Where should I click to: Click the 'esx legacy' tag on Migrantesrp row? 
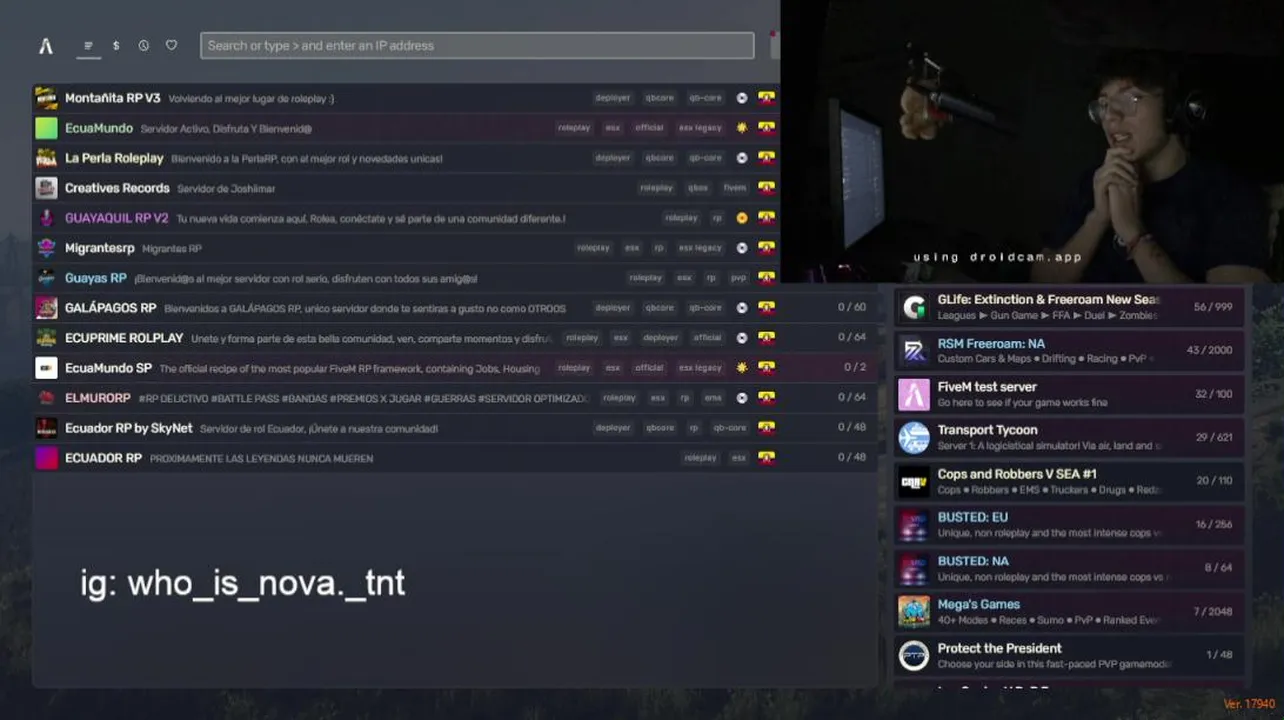(x=700, y=248)
